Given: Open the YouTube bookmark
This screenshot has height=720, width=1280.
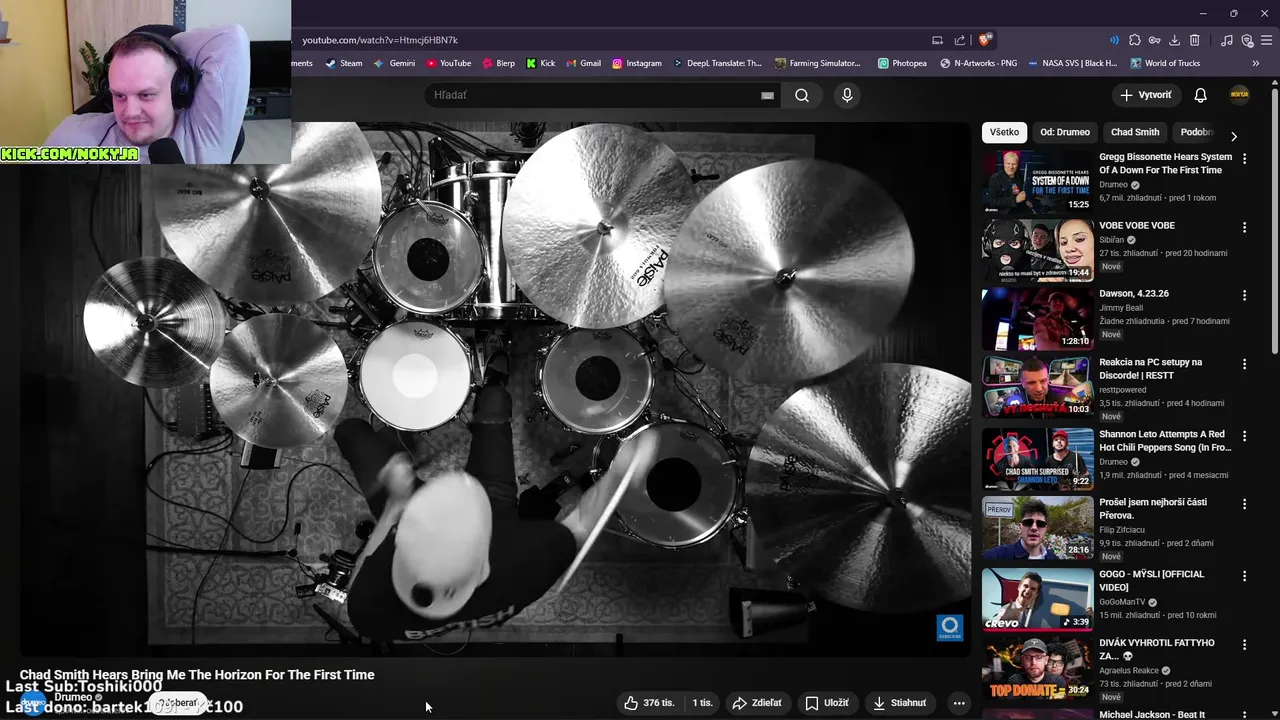Looking at the screenshot, I should pyautogui.click(x=448, y=63).
